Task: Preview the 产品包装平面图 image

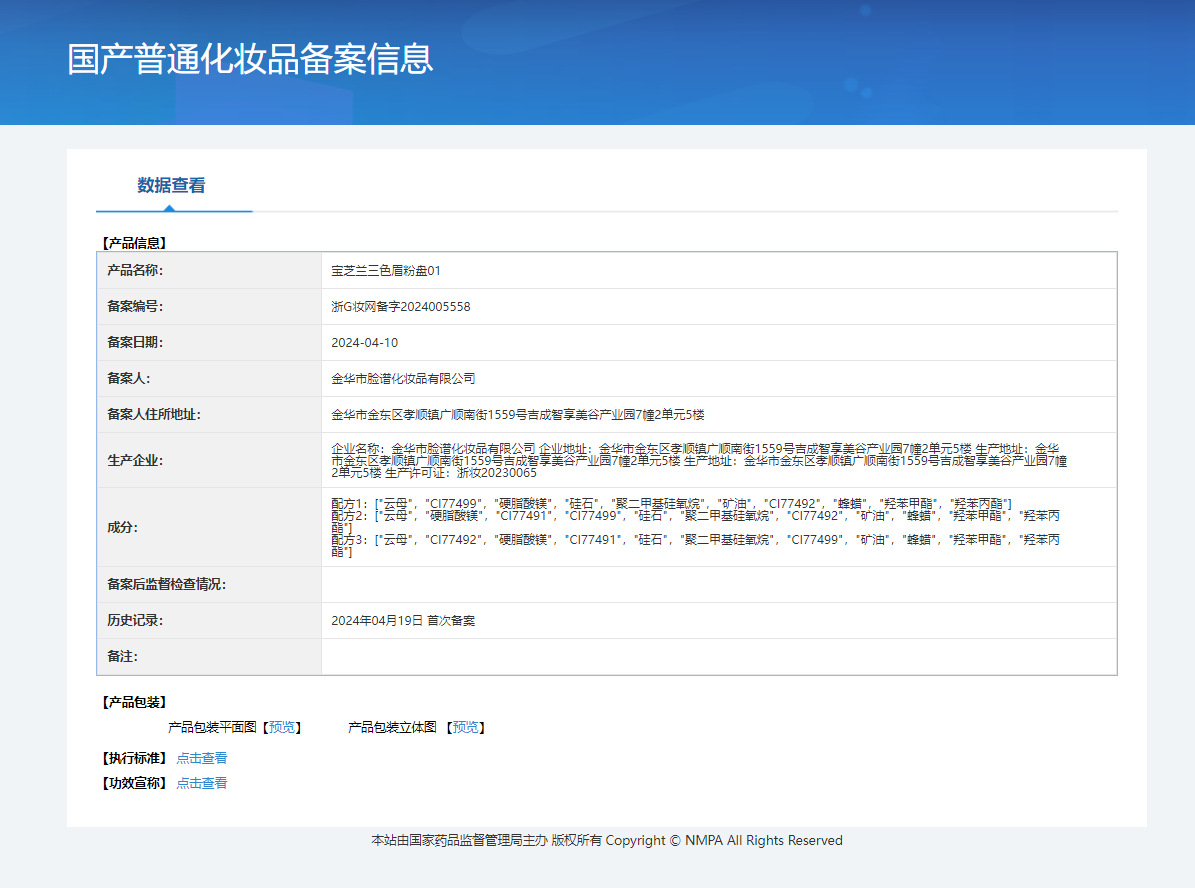Action: pos(282,727)
